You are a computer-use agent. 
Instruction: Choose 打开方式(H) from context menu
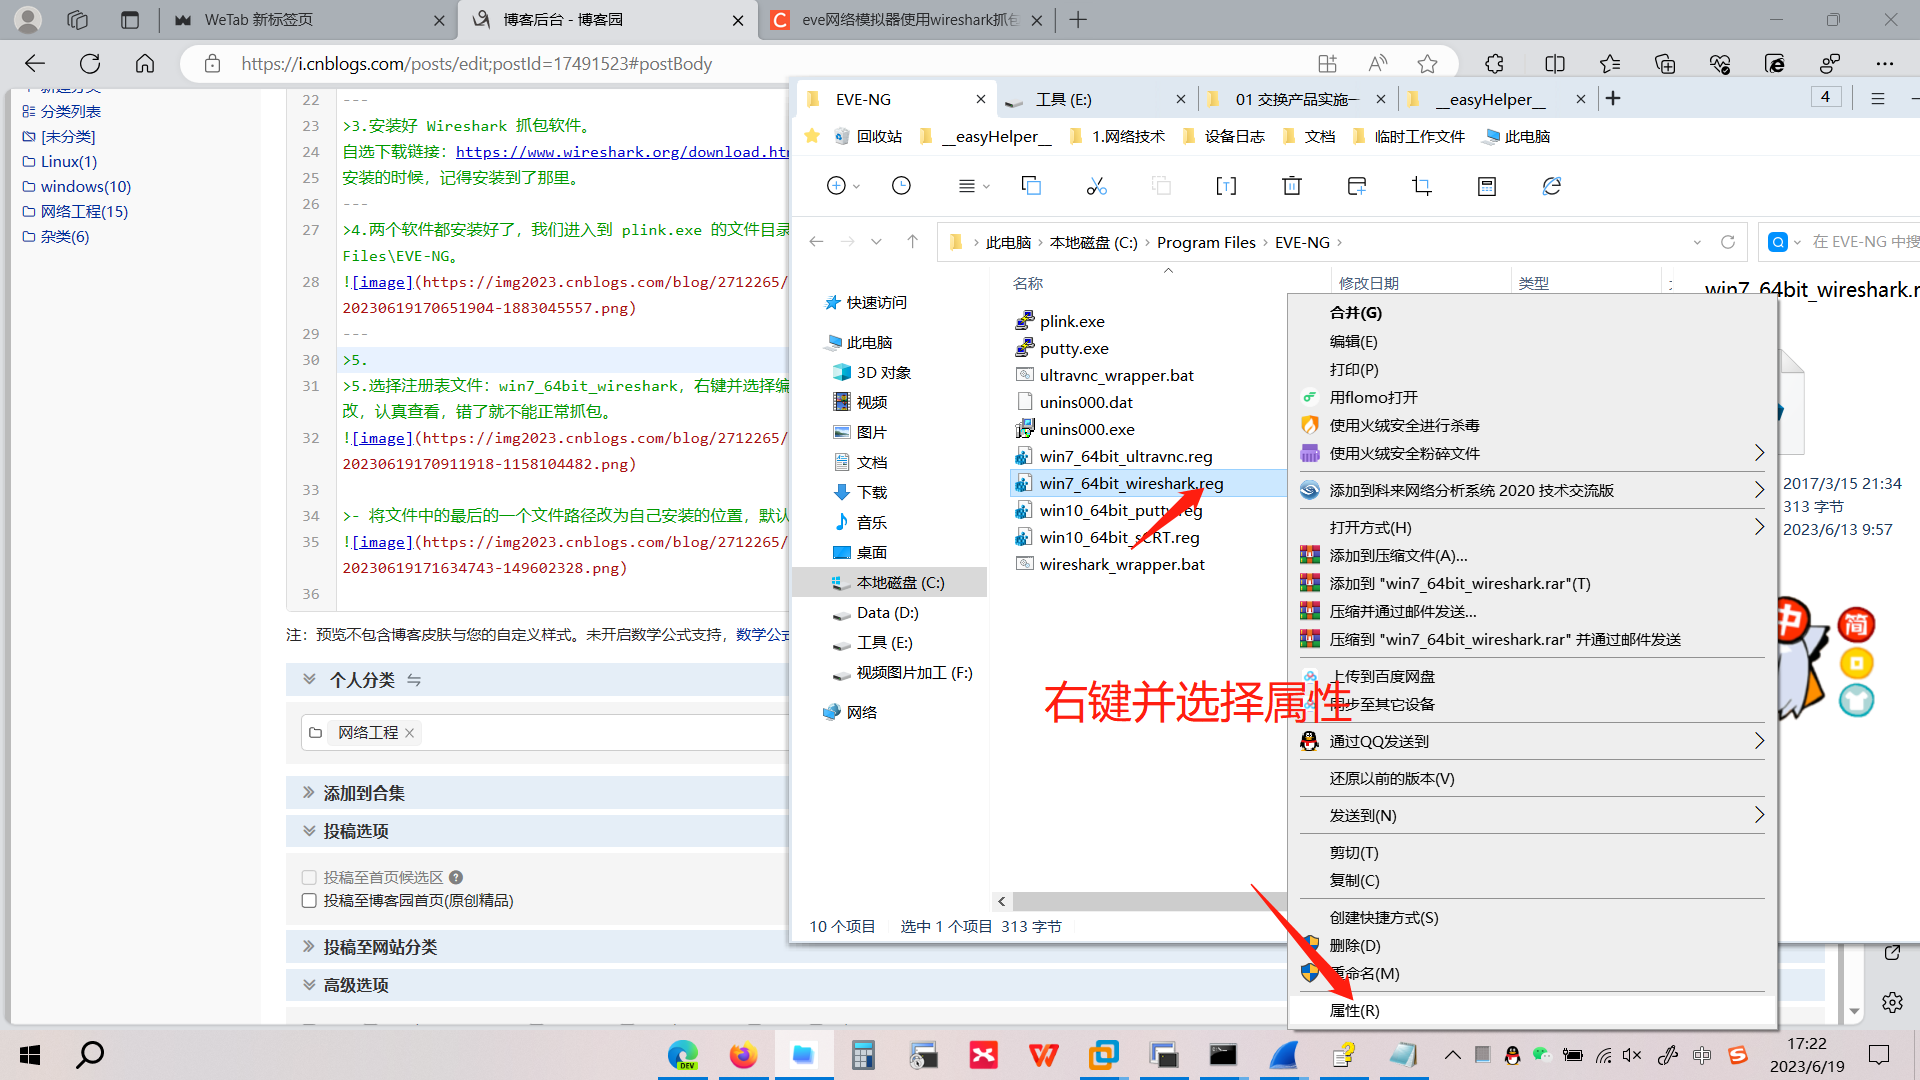click(x=1532, y=527)
